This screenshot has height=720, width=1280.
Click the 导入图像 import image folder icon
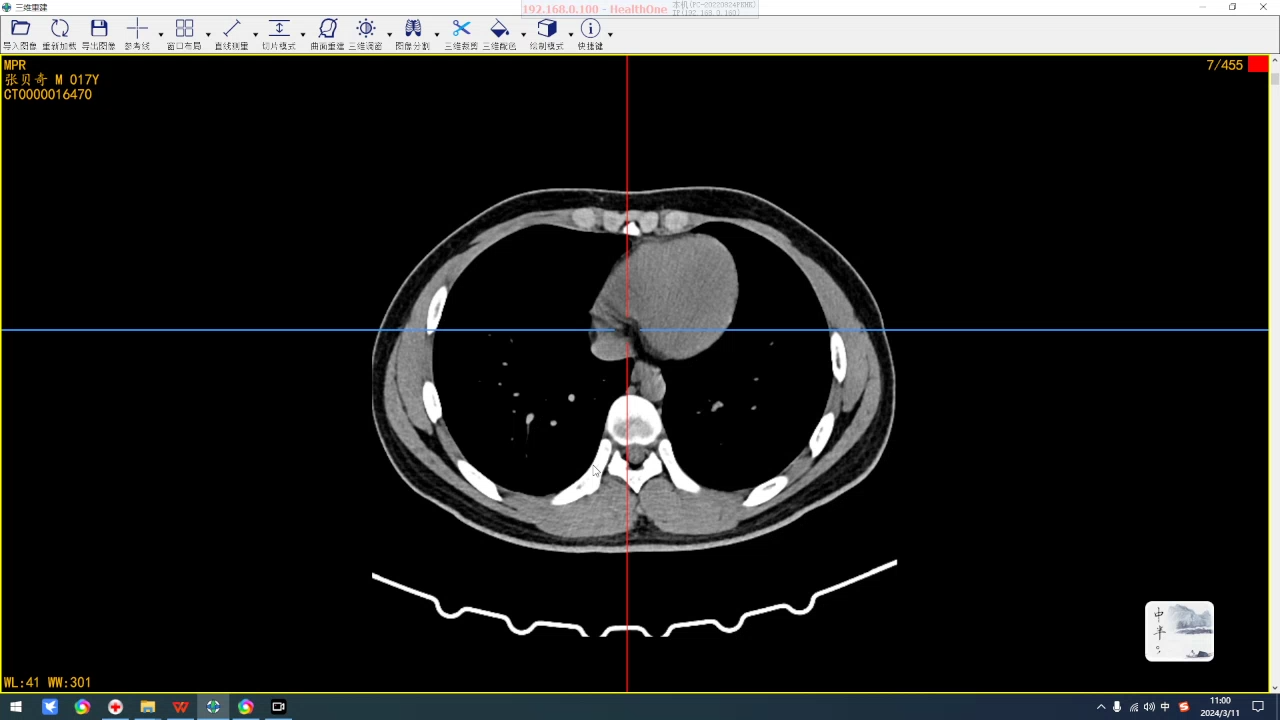(20, 30)
